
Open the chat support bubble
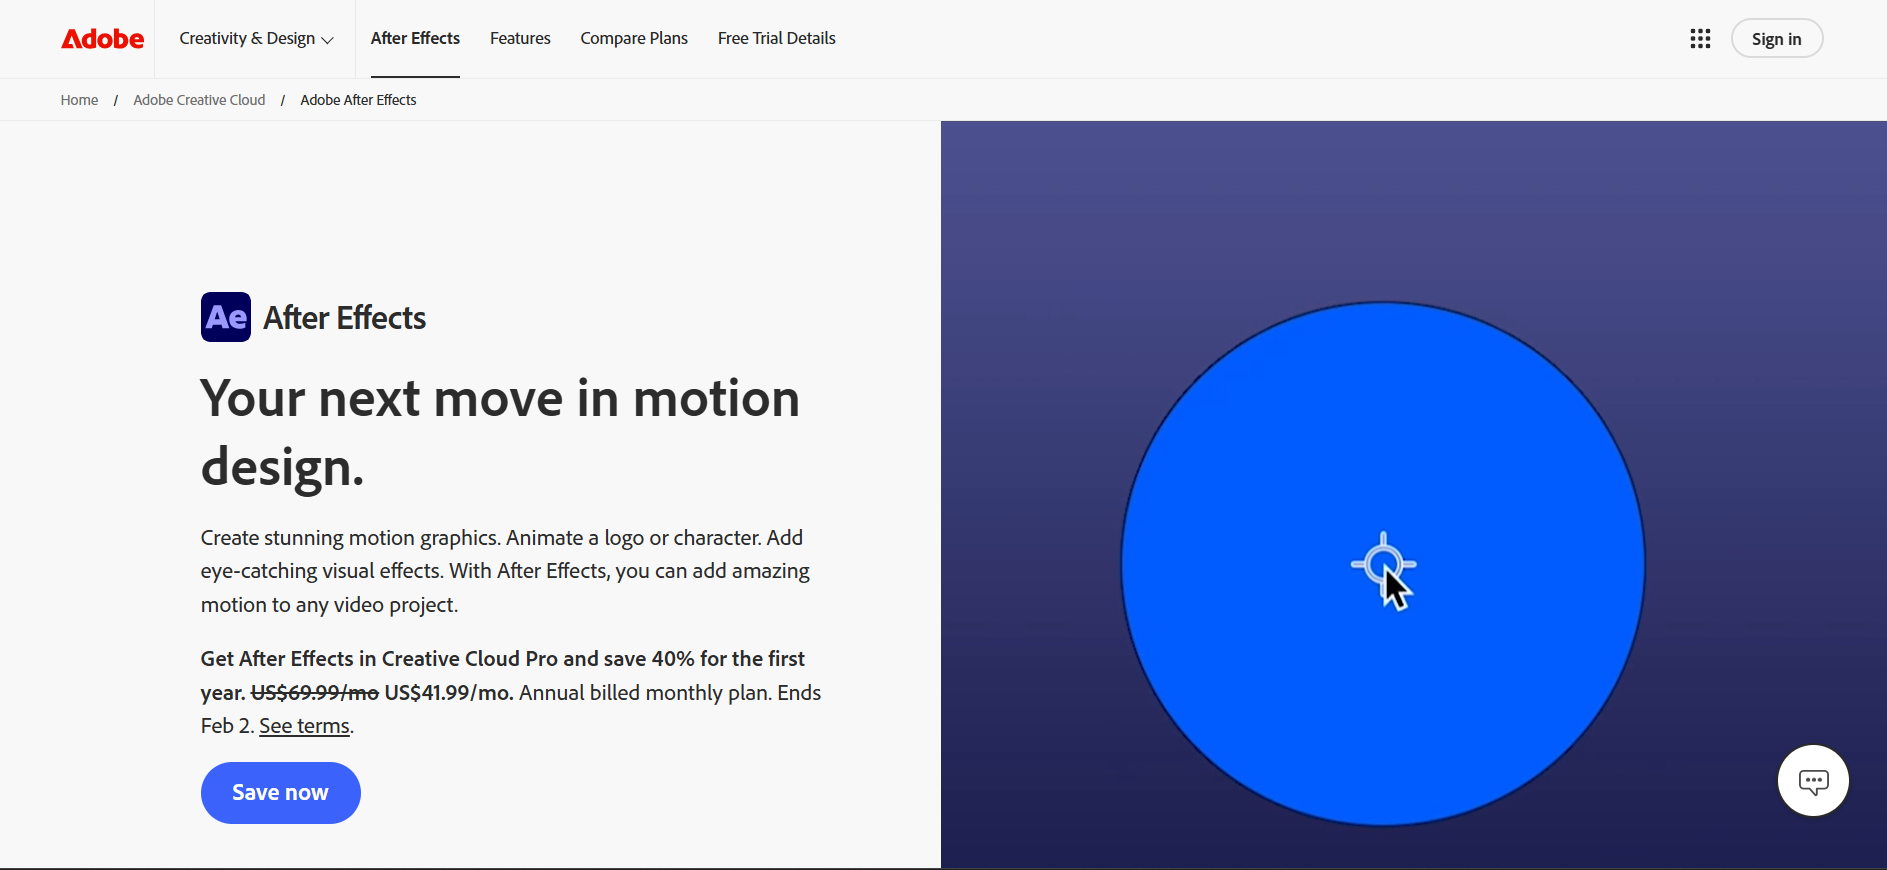(1813, 781)
